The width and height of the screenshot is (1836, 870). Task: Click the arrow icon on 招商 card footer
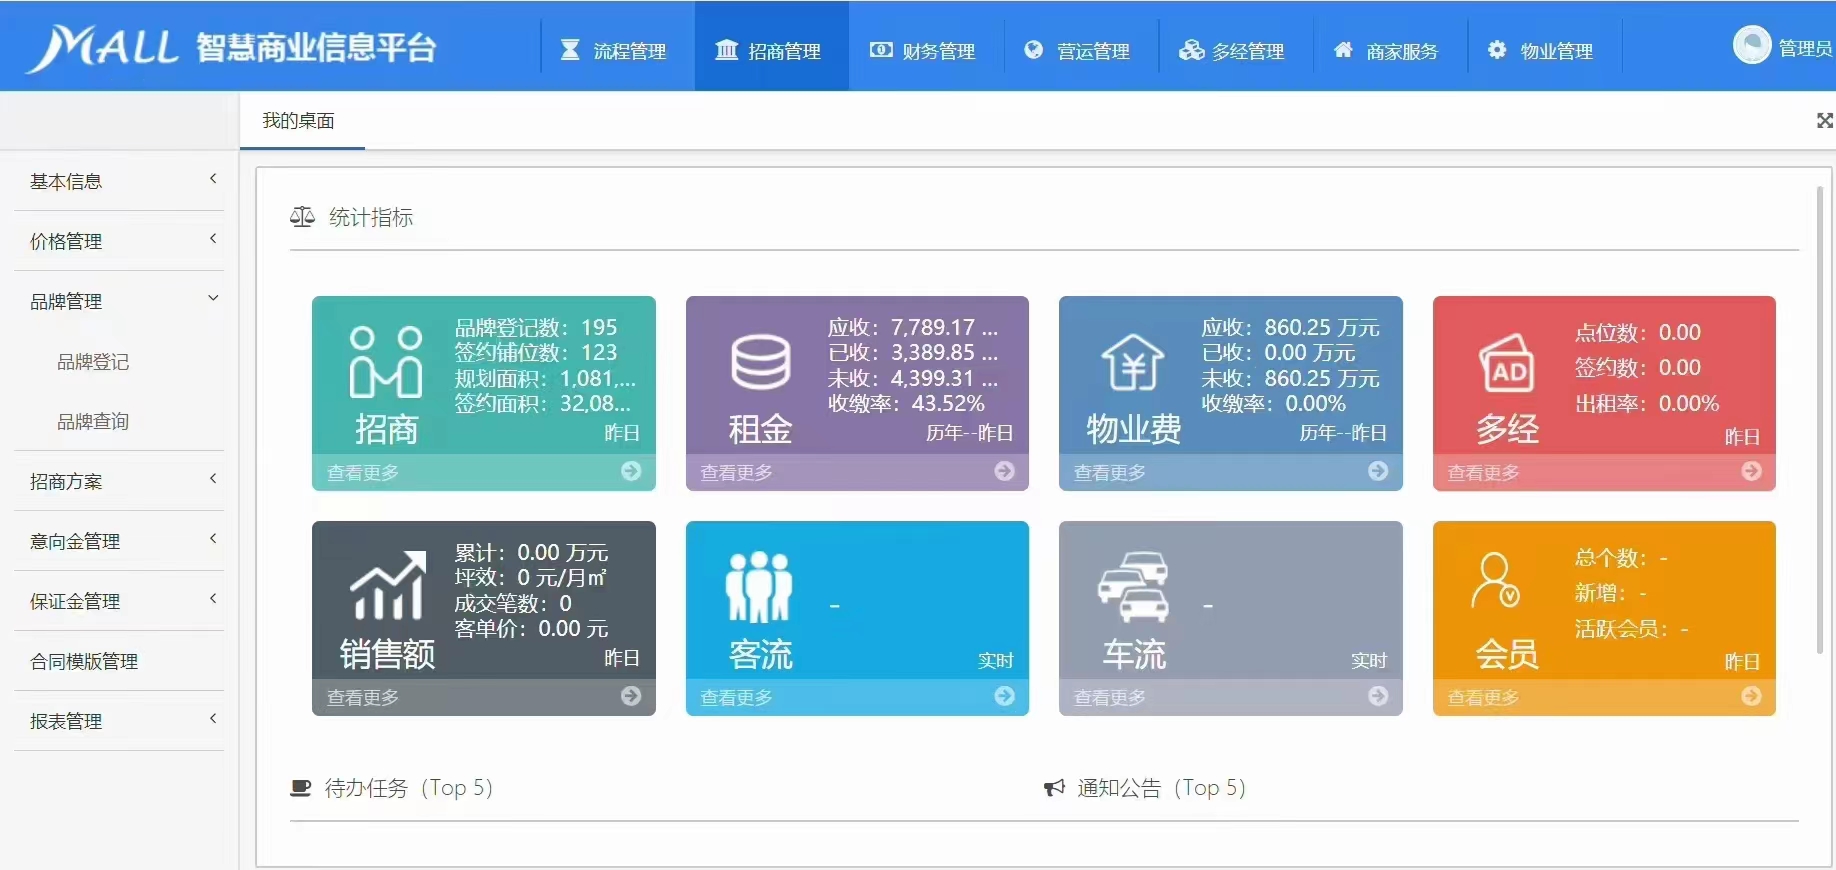coord(631,471)
